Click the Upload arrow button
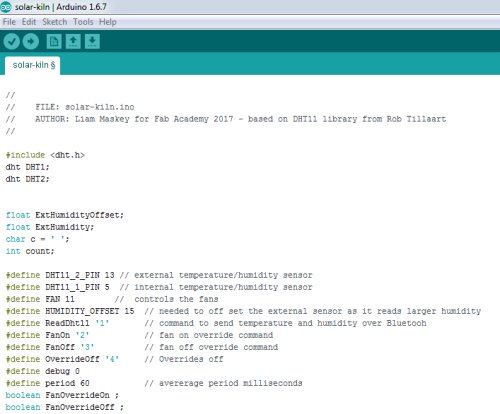 pos(31,42)
